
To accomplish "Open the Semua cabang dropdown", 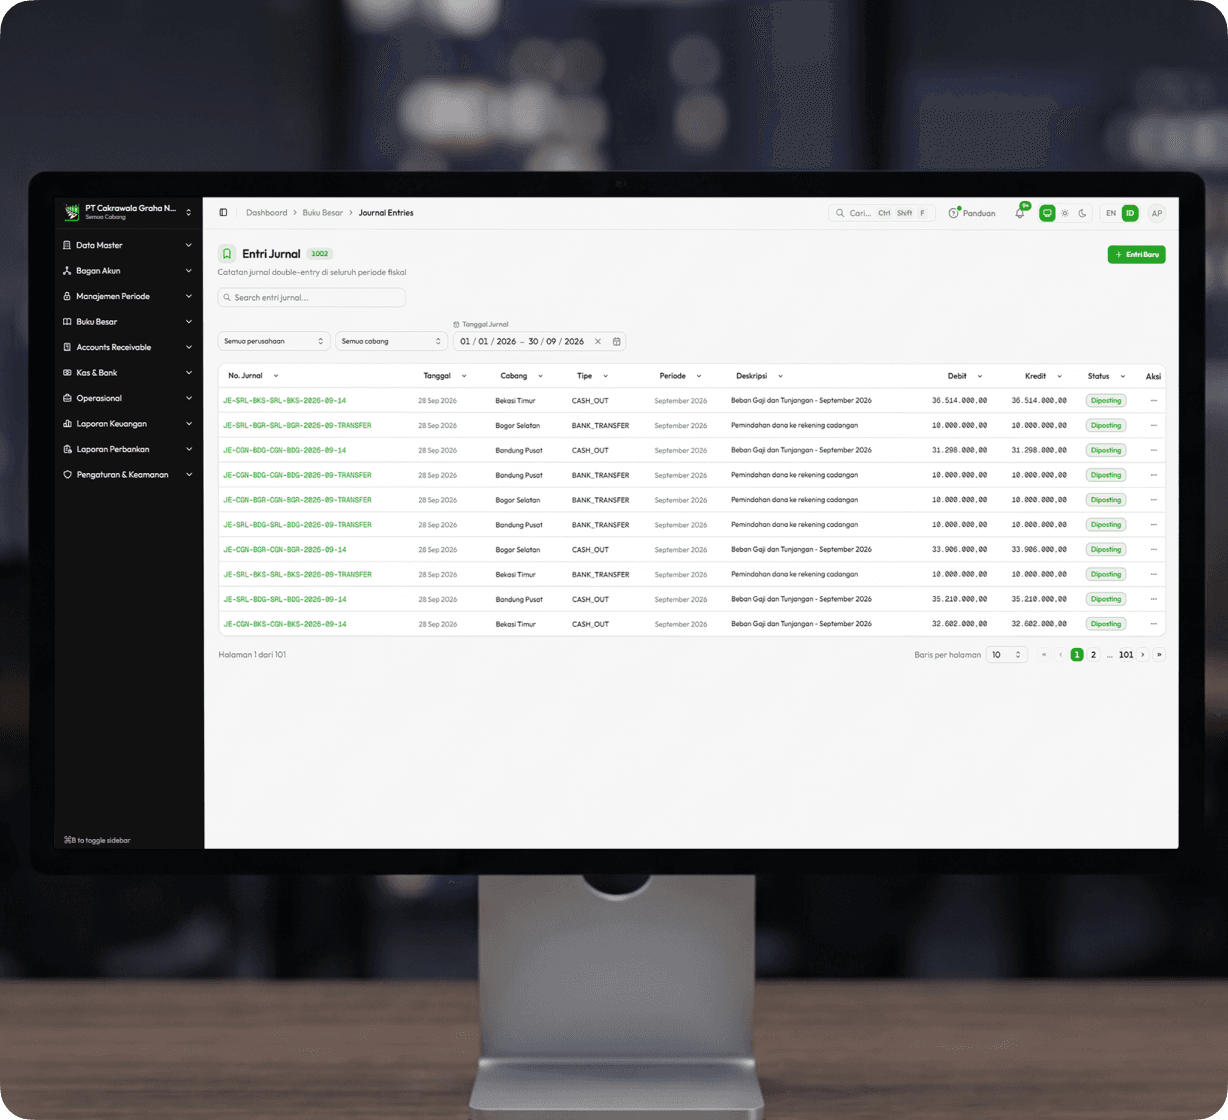I will (392, 342).
